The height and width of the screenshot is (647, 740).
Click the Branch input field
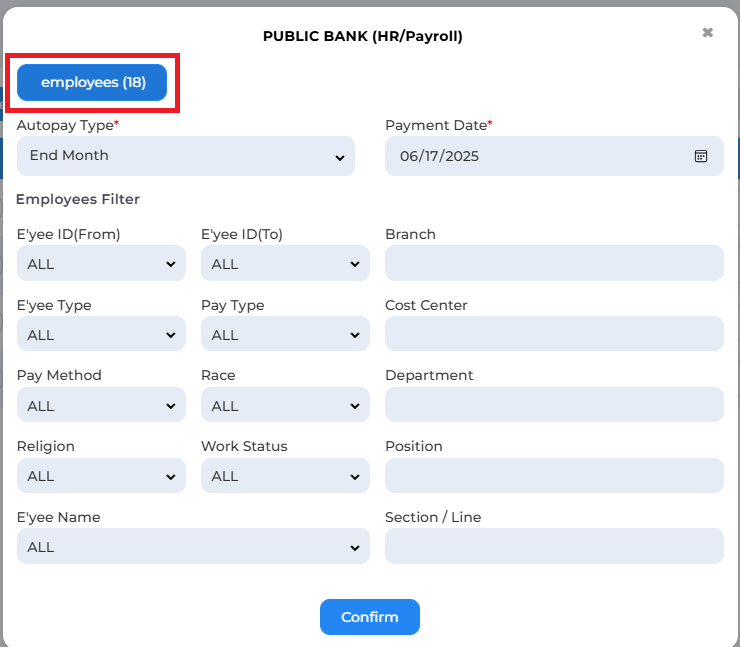(x=555, y=263)
